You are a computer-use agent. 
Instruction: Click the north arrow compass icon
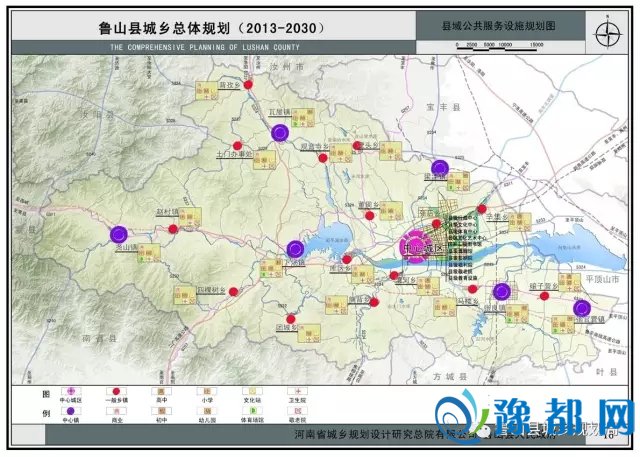pyautogui.click(x=606, y=32)
